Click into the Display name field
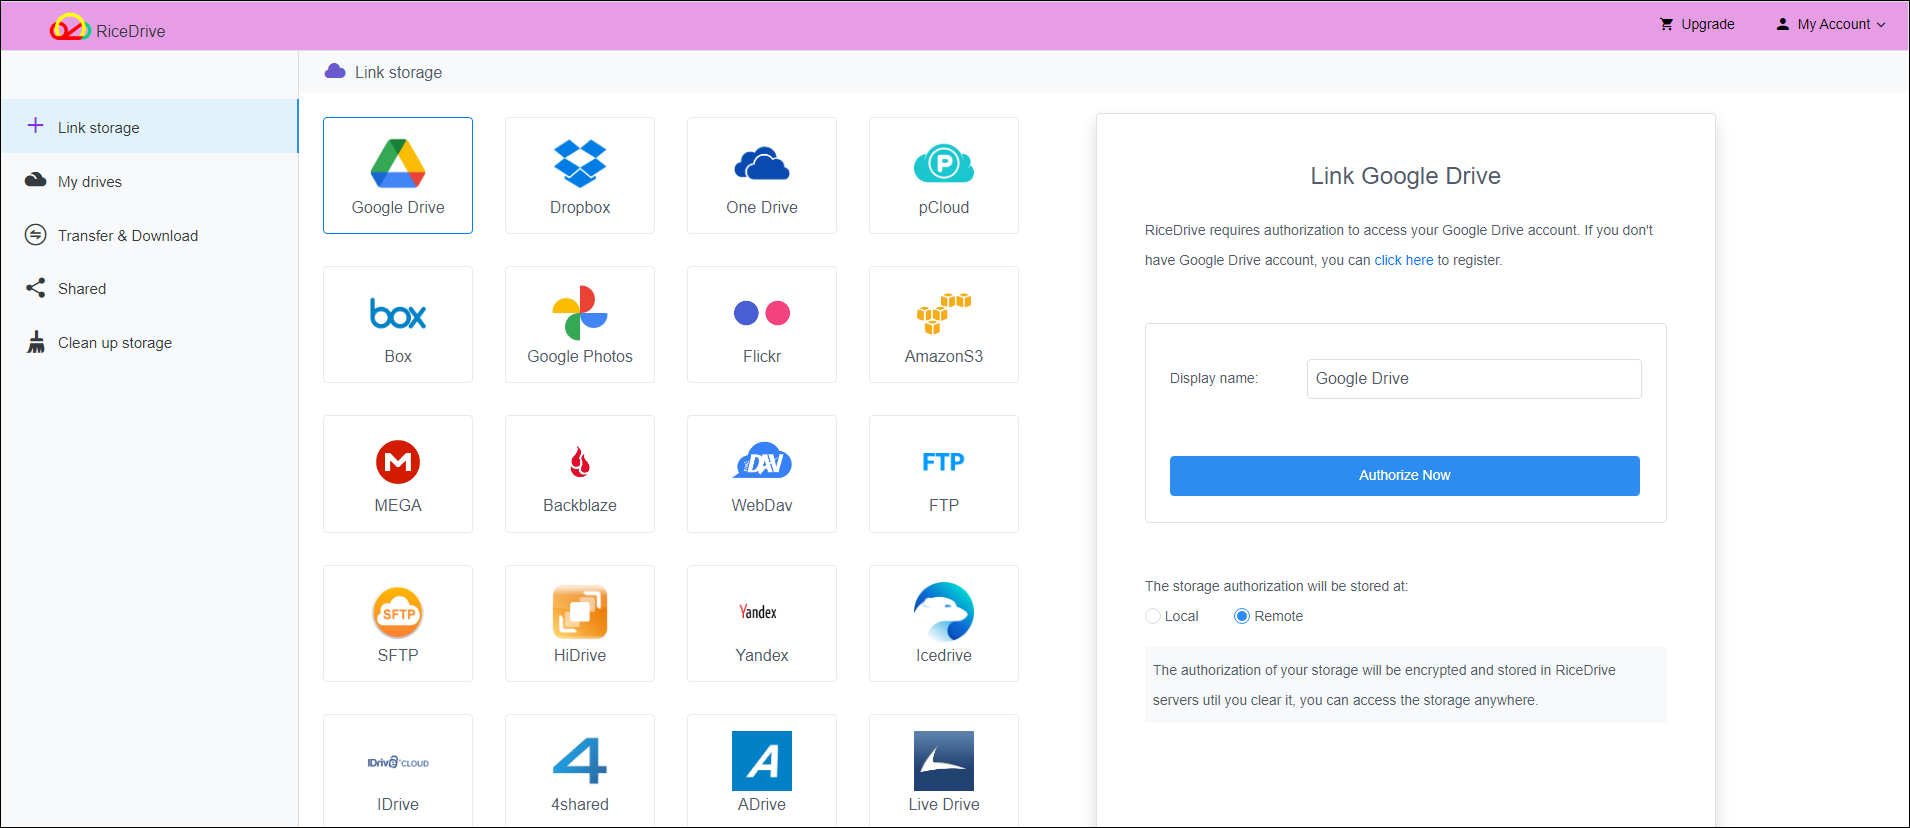 pos(1474,379)
